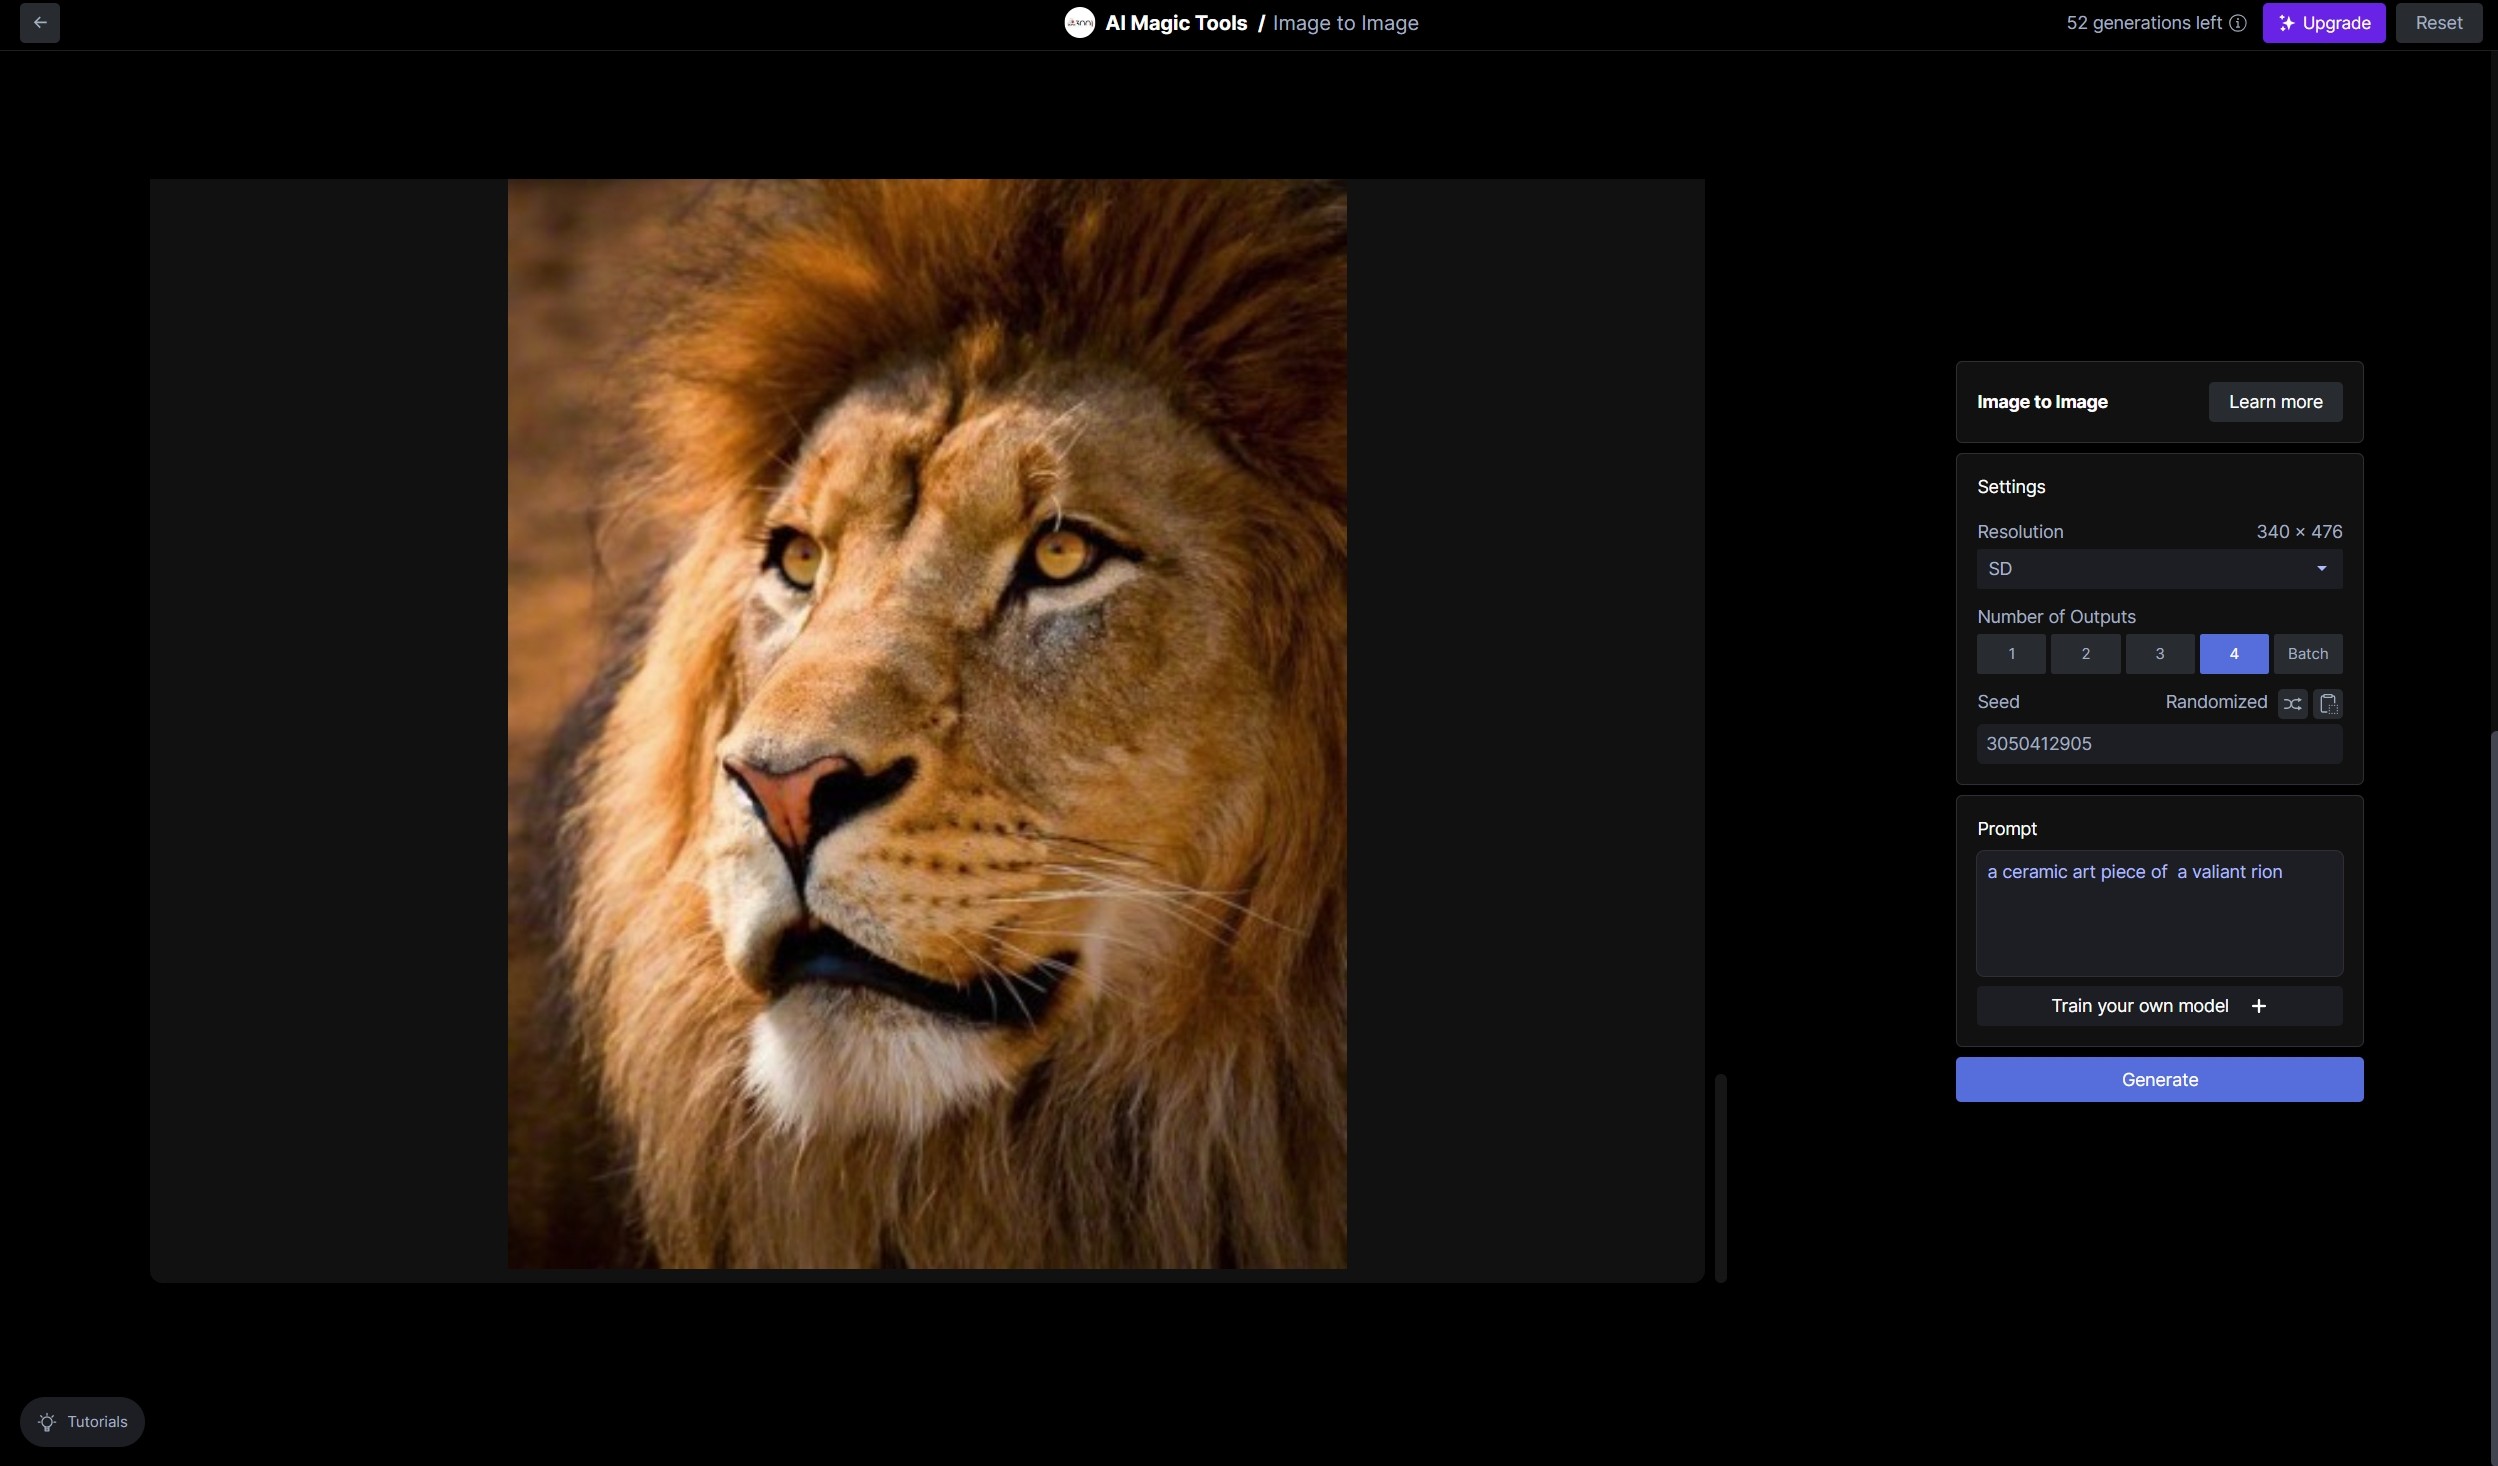Open the SD resolution dropdown
Viewport: 2498px width, 1466px height.
pyautogui.click(x=2140, y=569)
